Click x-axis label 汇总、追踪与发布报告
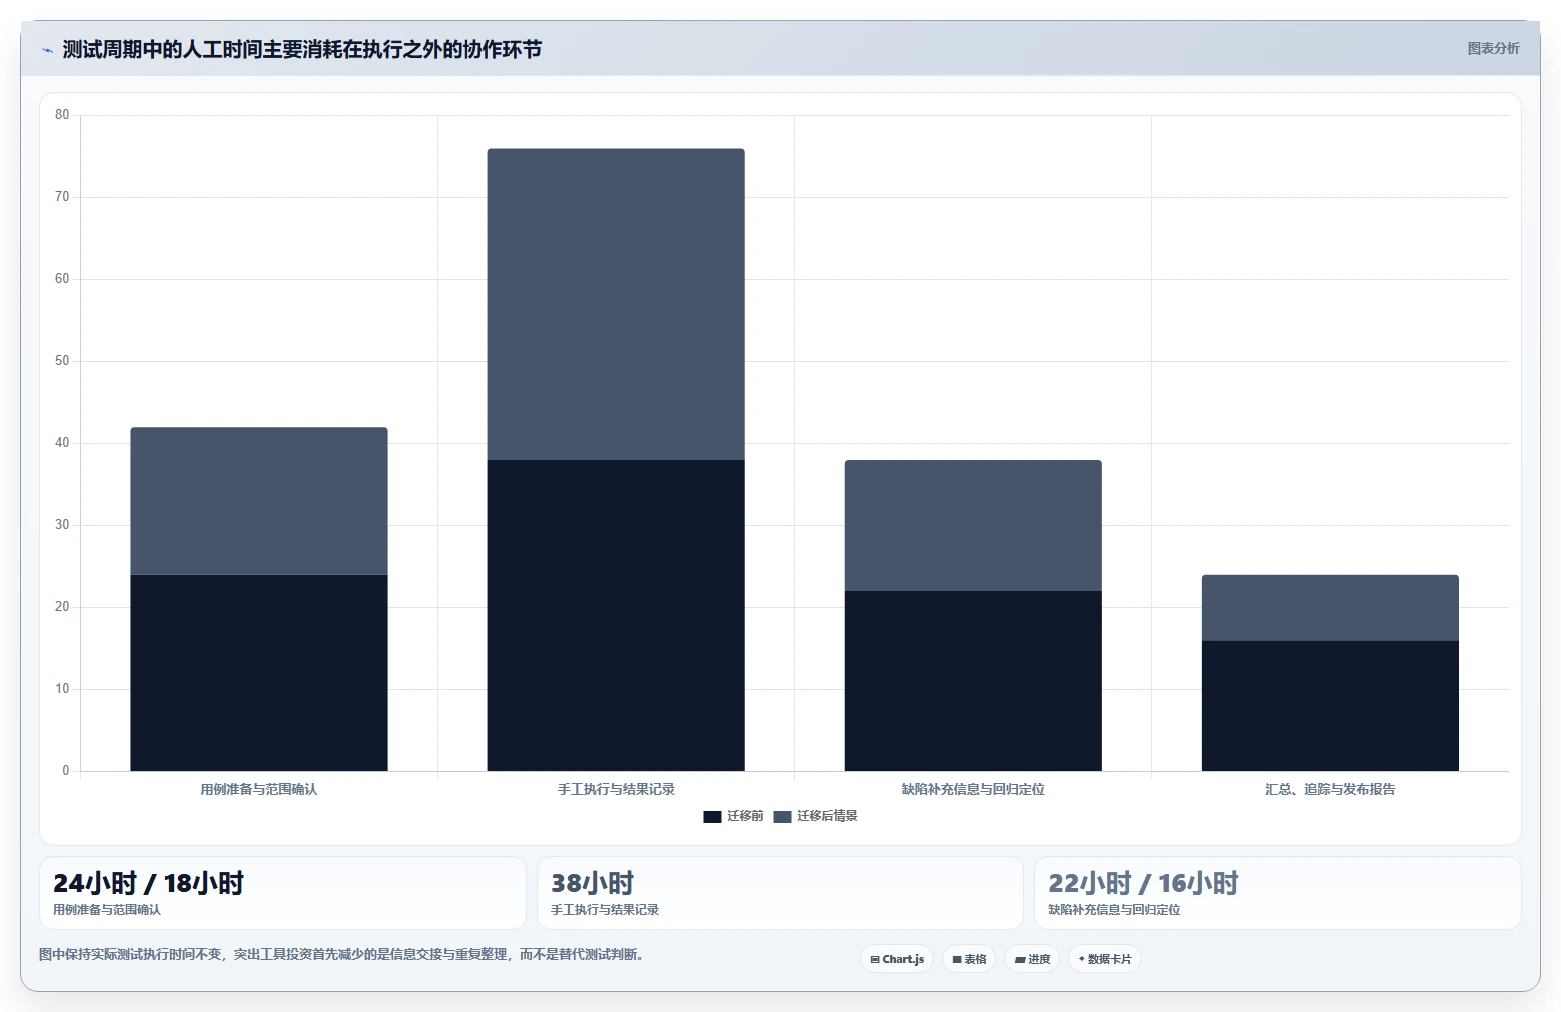The width and height of the screenshot is (1561, 1012). tap(1330, 789)
